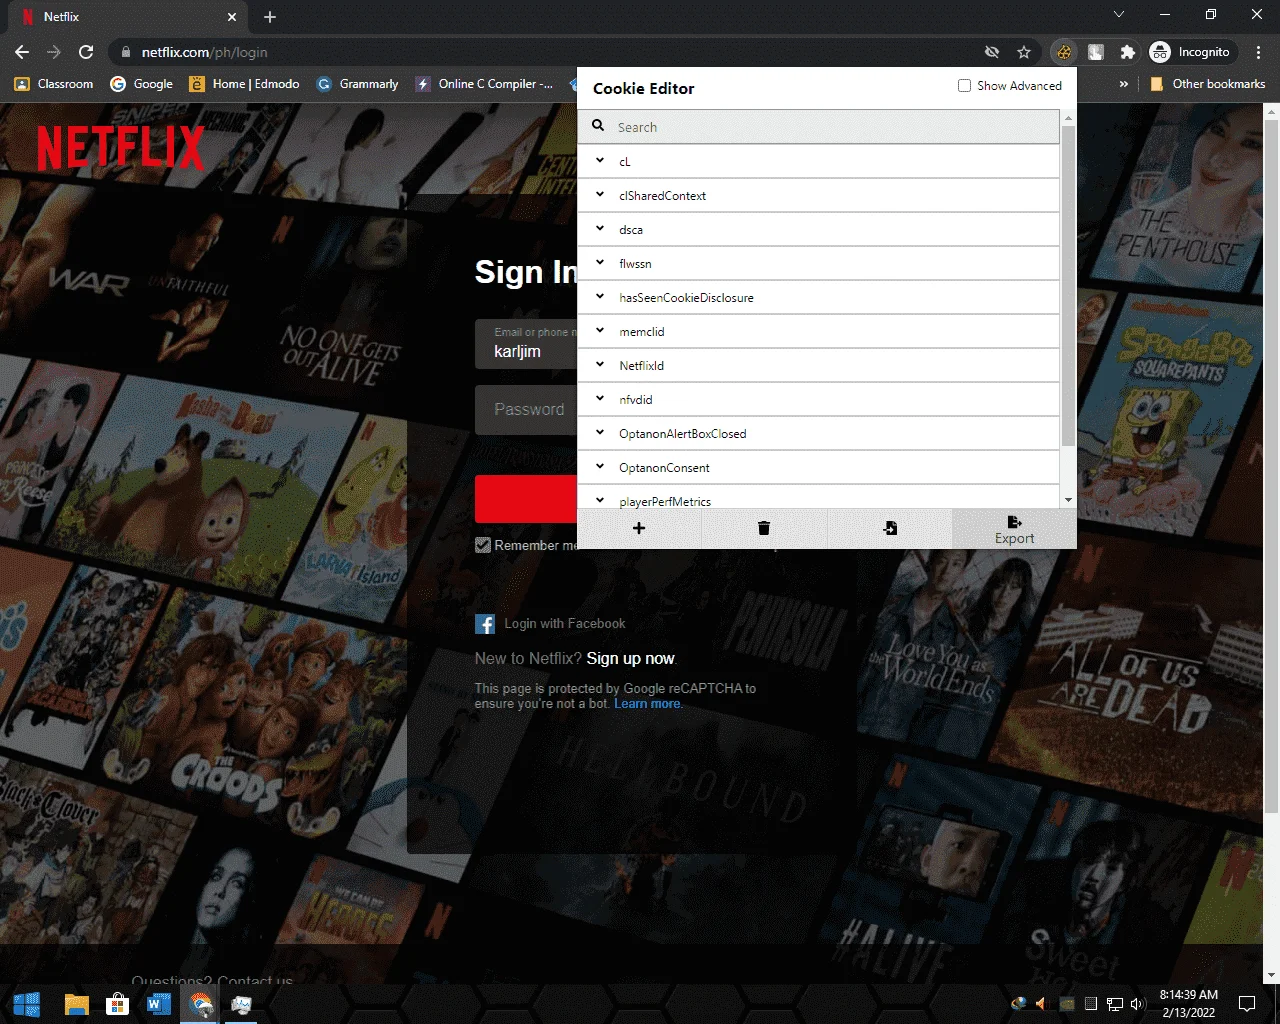Open the Windows Start menu
The width and height of the screenshot is (1280, 1024).
(x=27, y=1004)
